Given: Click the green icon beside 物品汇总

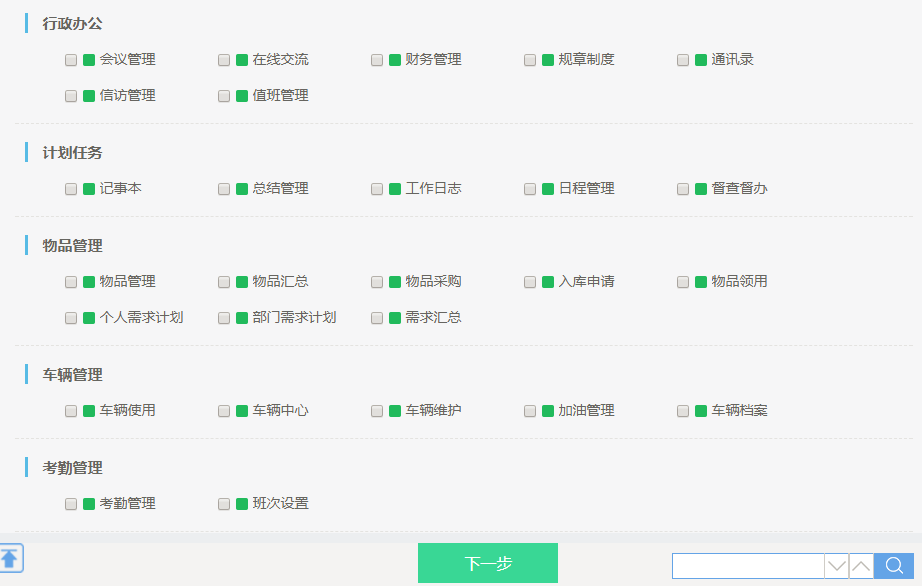Looking at the screenshot, I should (x=242, y=282).
